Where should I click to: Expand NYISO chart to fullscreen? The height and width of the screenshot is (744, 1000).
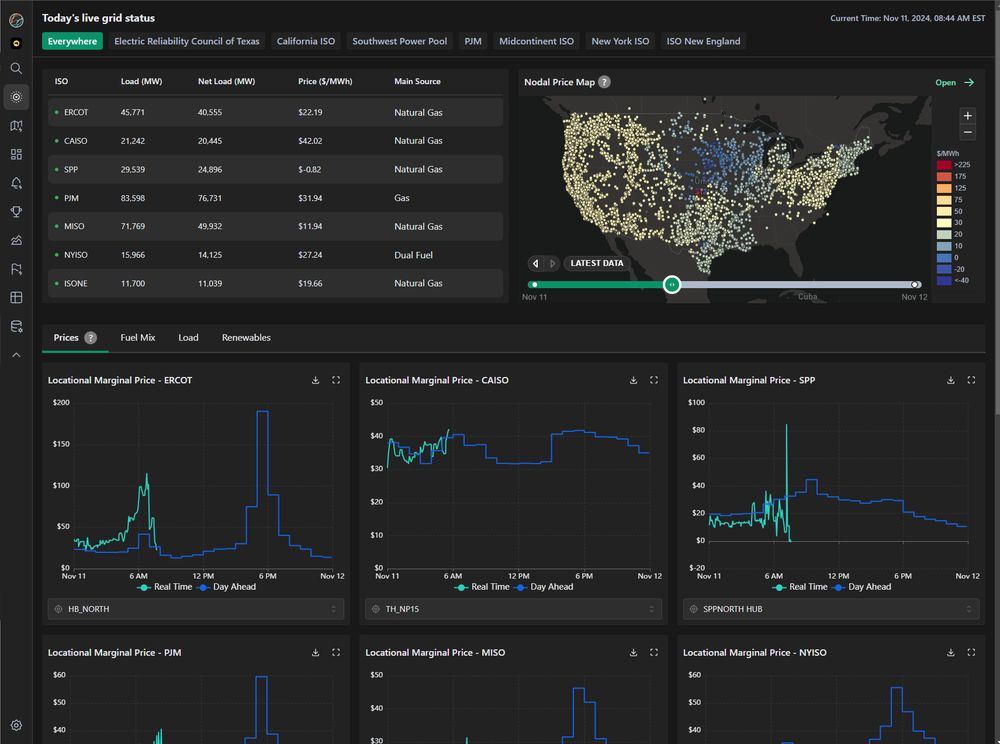pyautogui.click(x=971, y=652)
